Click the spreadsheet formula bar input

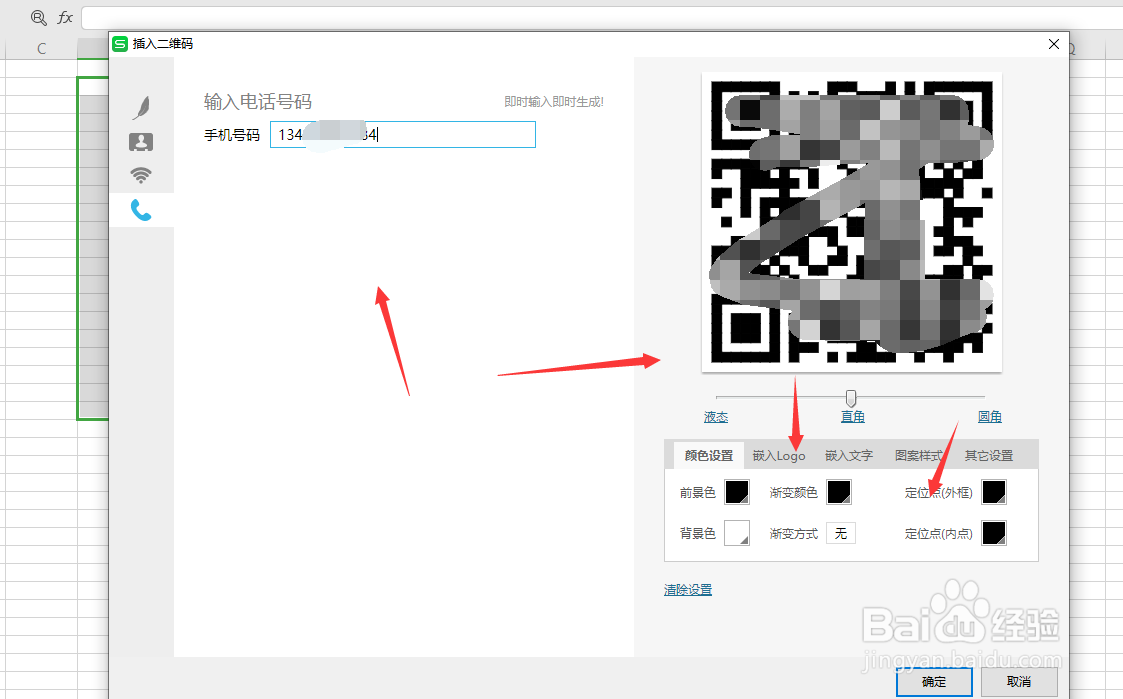[602, 18]
